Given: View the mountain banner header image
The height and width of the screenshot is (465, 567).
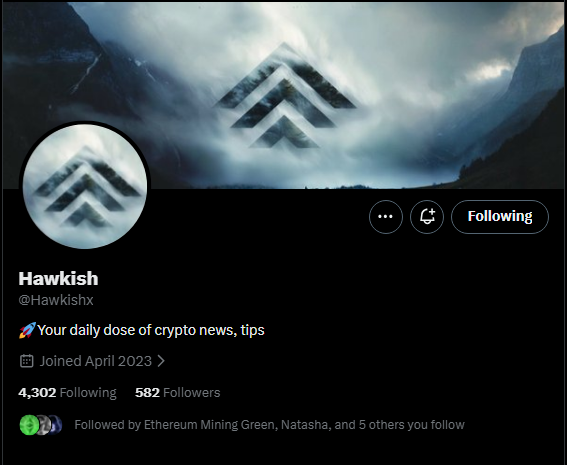Looking at the screenshot, I should (284, 95).
